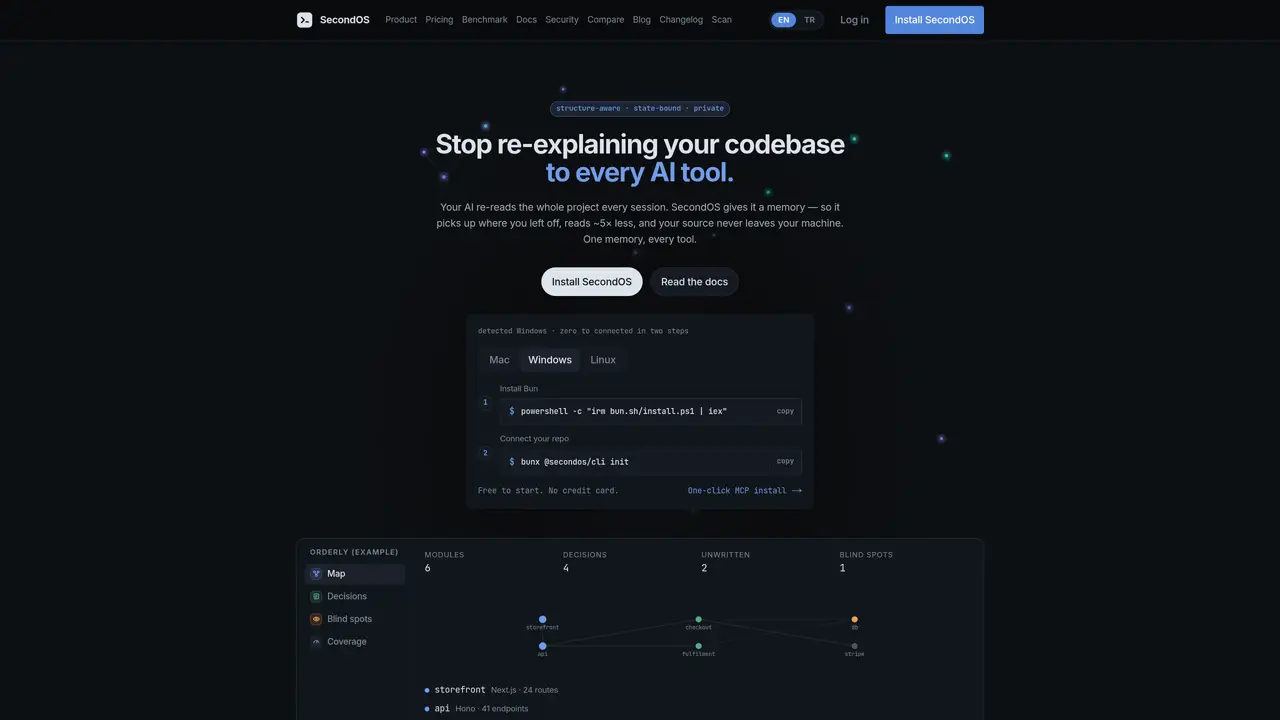Image resolution: width=1280 pixels, height=720 pixels.
Task: Click the stripe node in graph
Action: 855,646
